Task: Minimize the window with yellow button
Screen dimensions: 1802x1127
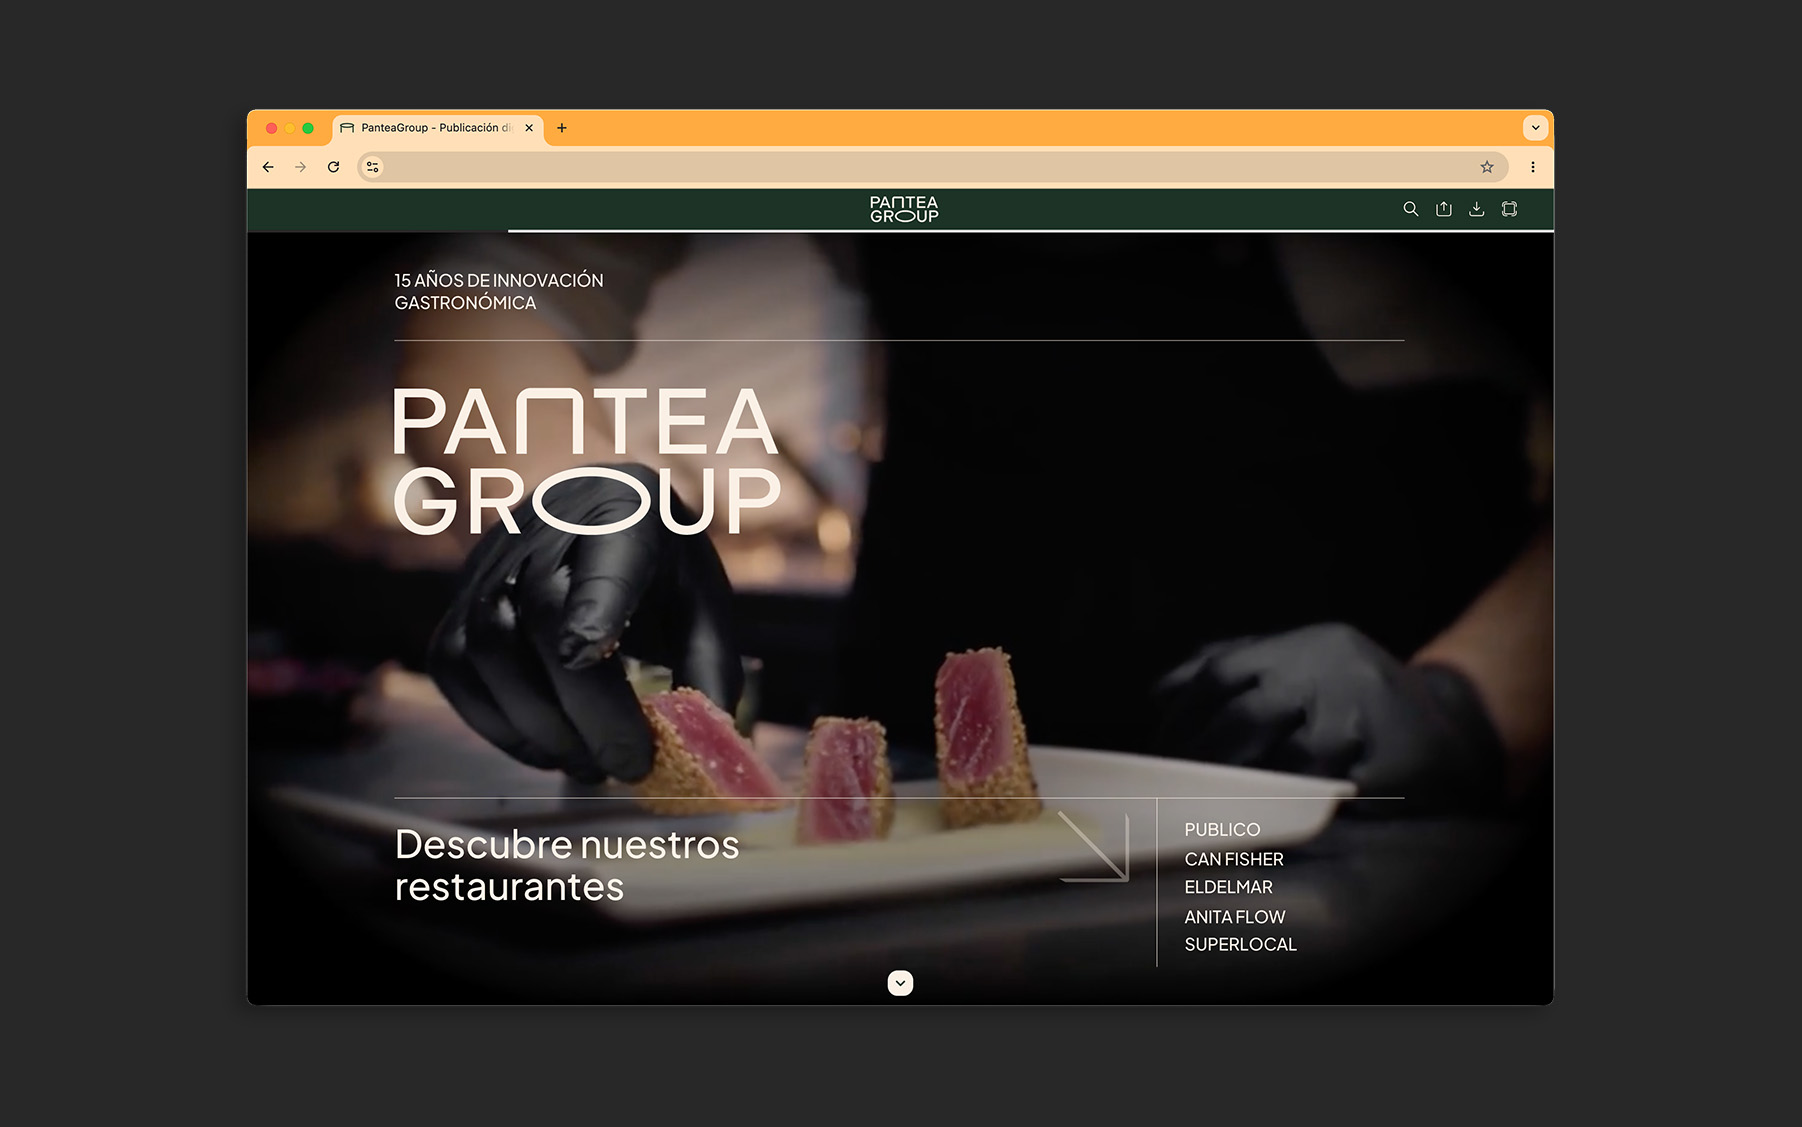Action: 290,128
